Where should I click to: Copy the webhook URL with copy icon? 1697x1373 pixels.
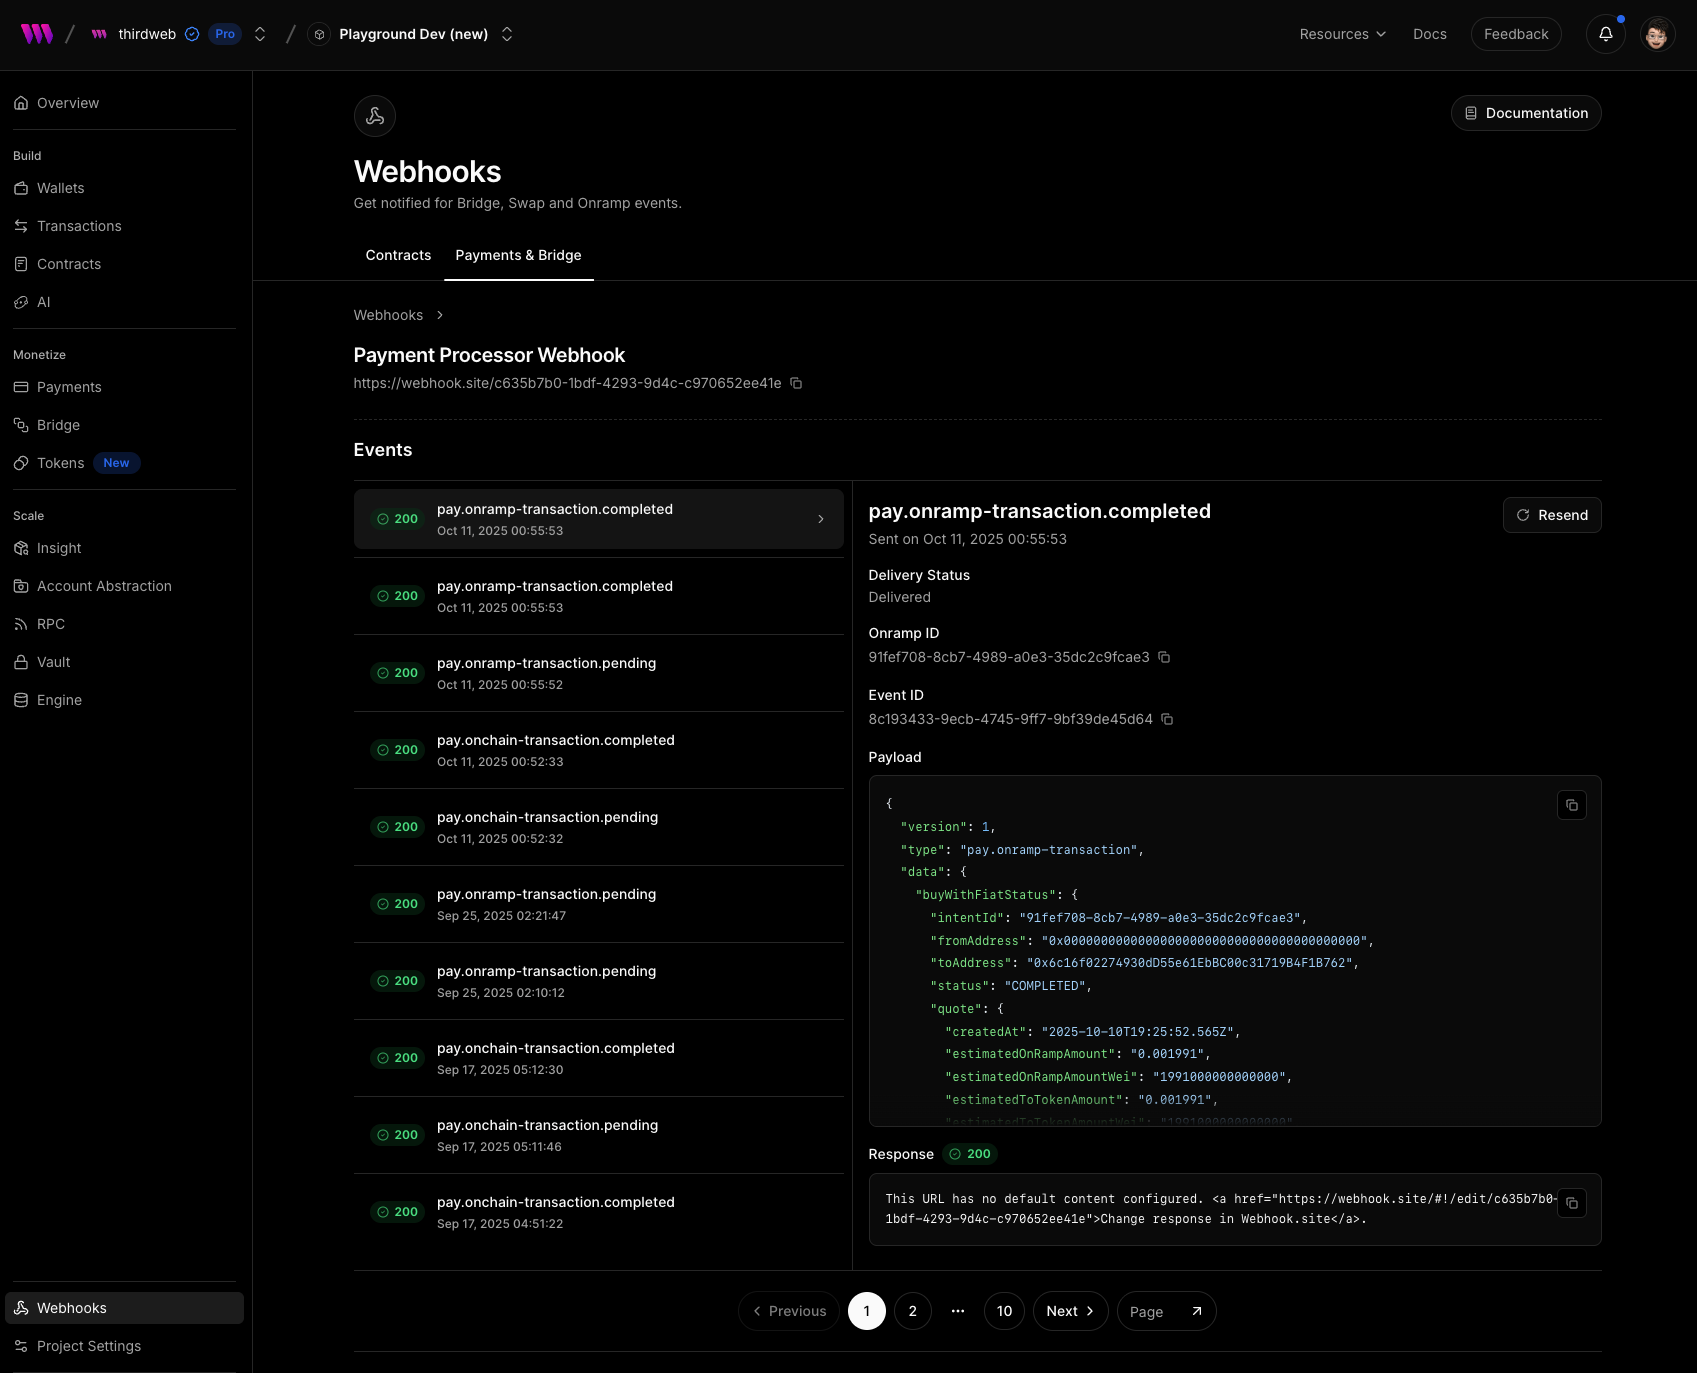(796, 383)
